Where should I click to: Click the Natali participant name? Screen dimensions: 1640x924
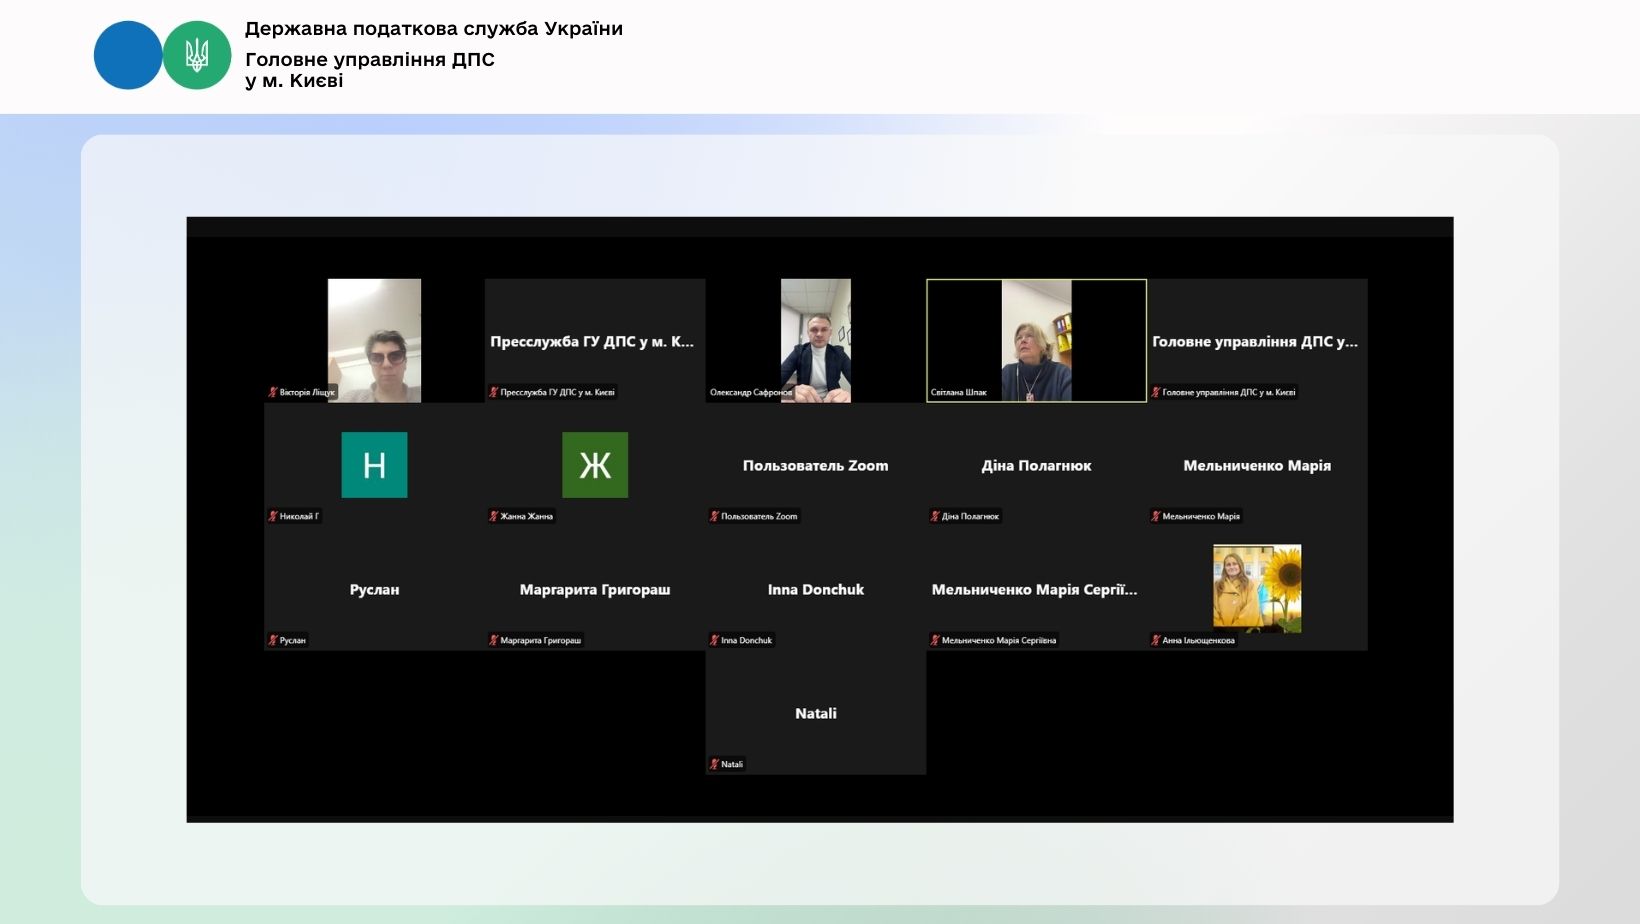coord(816,713)
